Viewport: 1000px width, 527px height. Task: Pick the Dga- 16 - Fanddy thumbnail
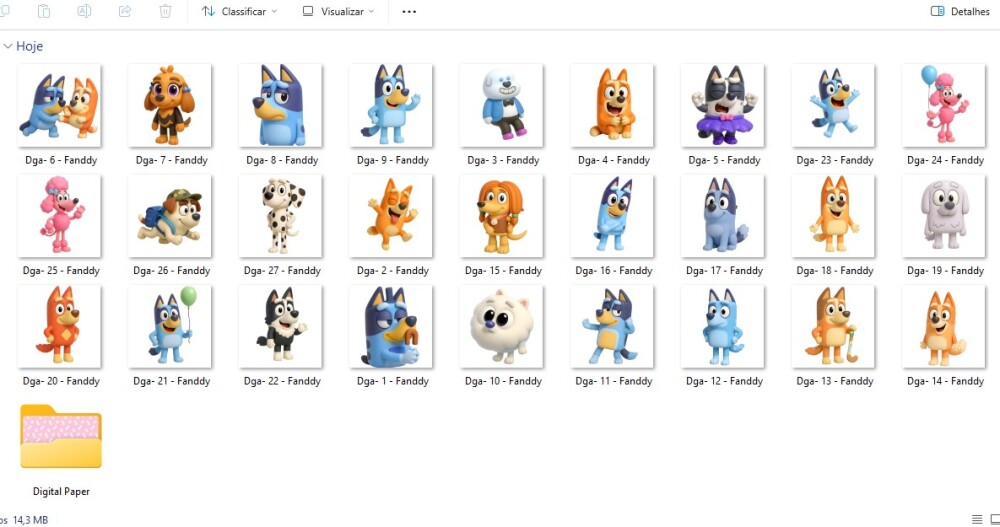[612, 216]
